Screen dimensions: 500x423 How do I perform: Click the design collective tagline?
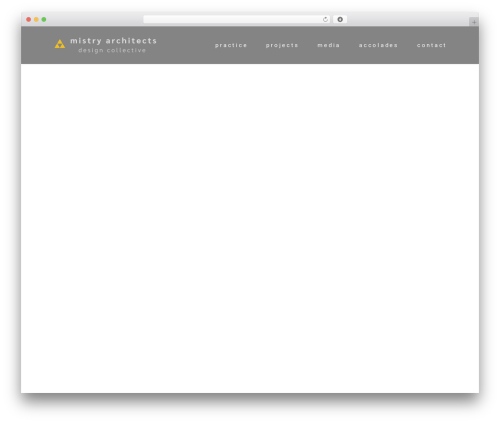point(112,50)
